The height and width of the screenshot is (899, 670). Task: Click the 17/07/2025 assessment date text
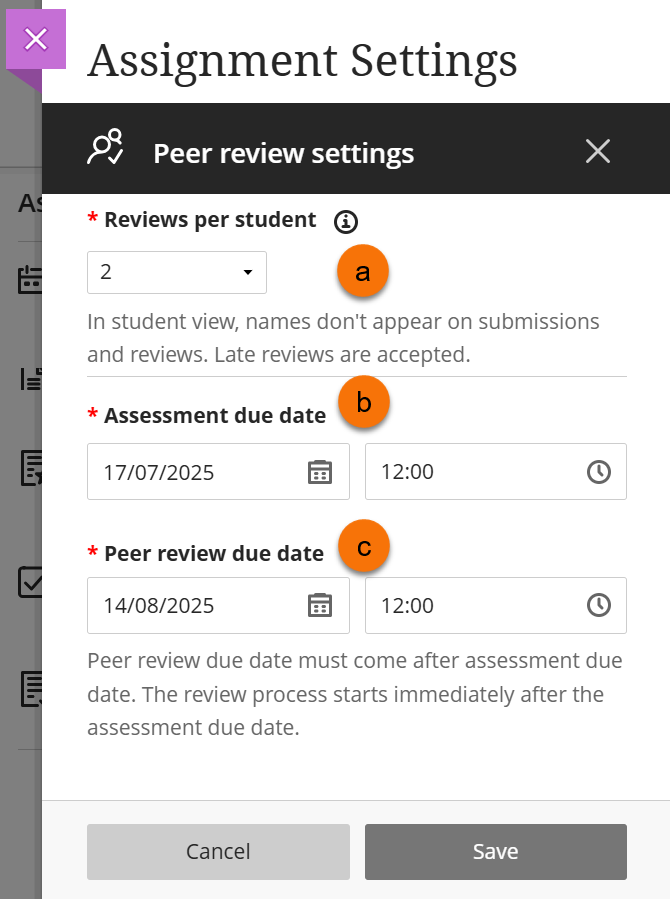(159, 472)
